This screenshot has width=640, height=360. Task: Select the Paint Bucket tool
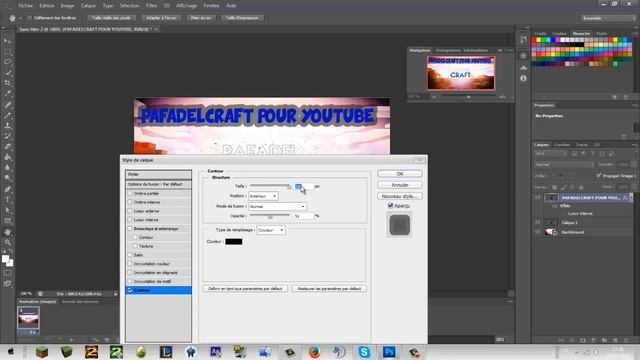pyautogui.click(x=7, y=157)
